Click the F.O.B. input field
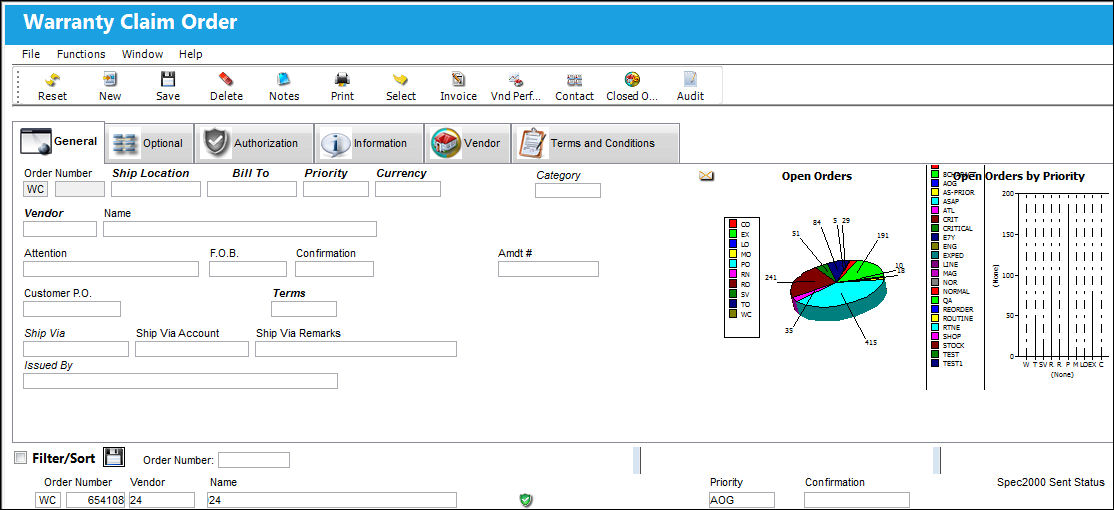 tap(248, 268)
